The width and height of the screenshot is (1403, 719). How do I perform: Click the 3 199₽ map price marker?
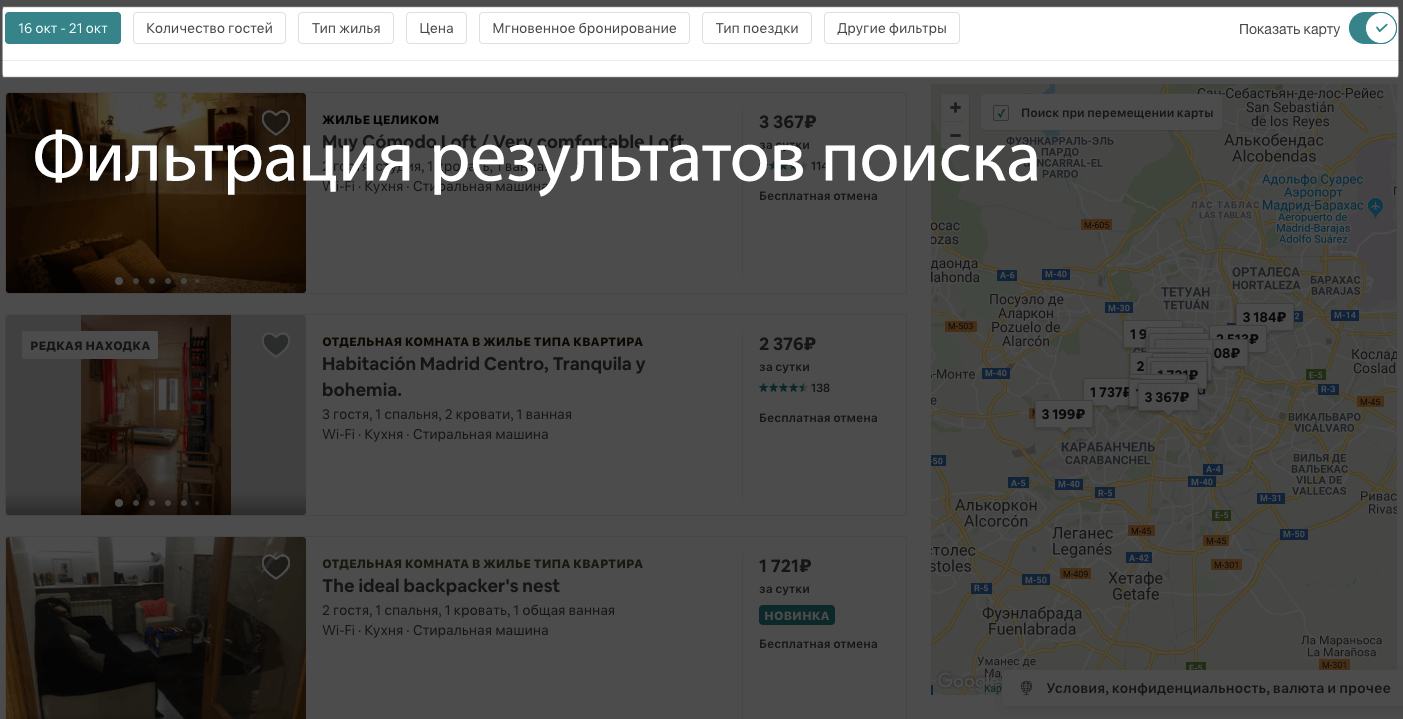pos(1063,414)
